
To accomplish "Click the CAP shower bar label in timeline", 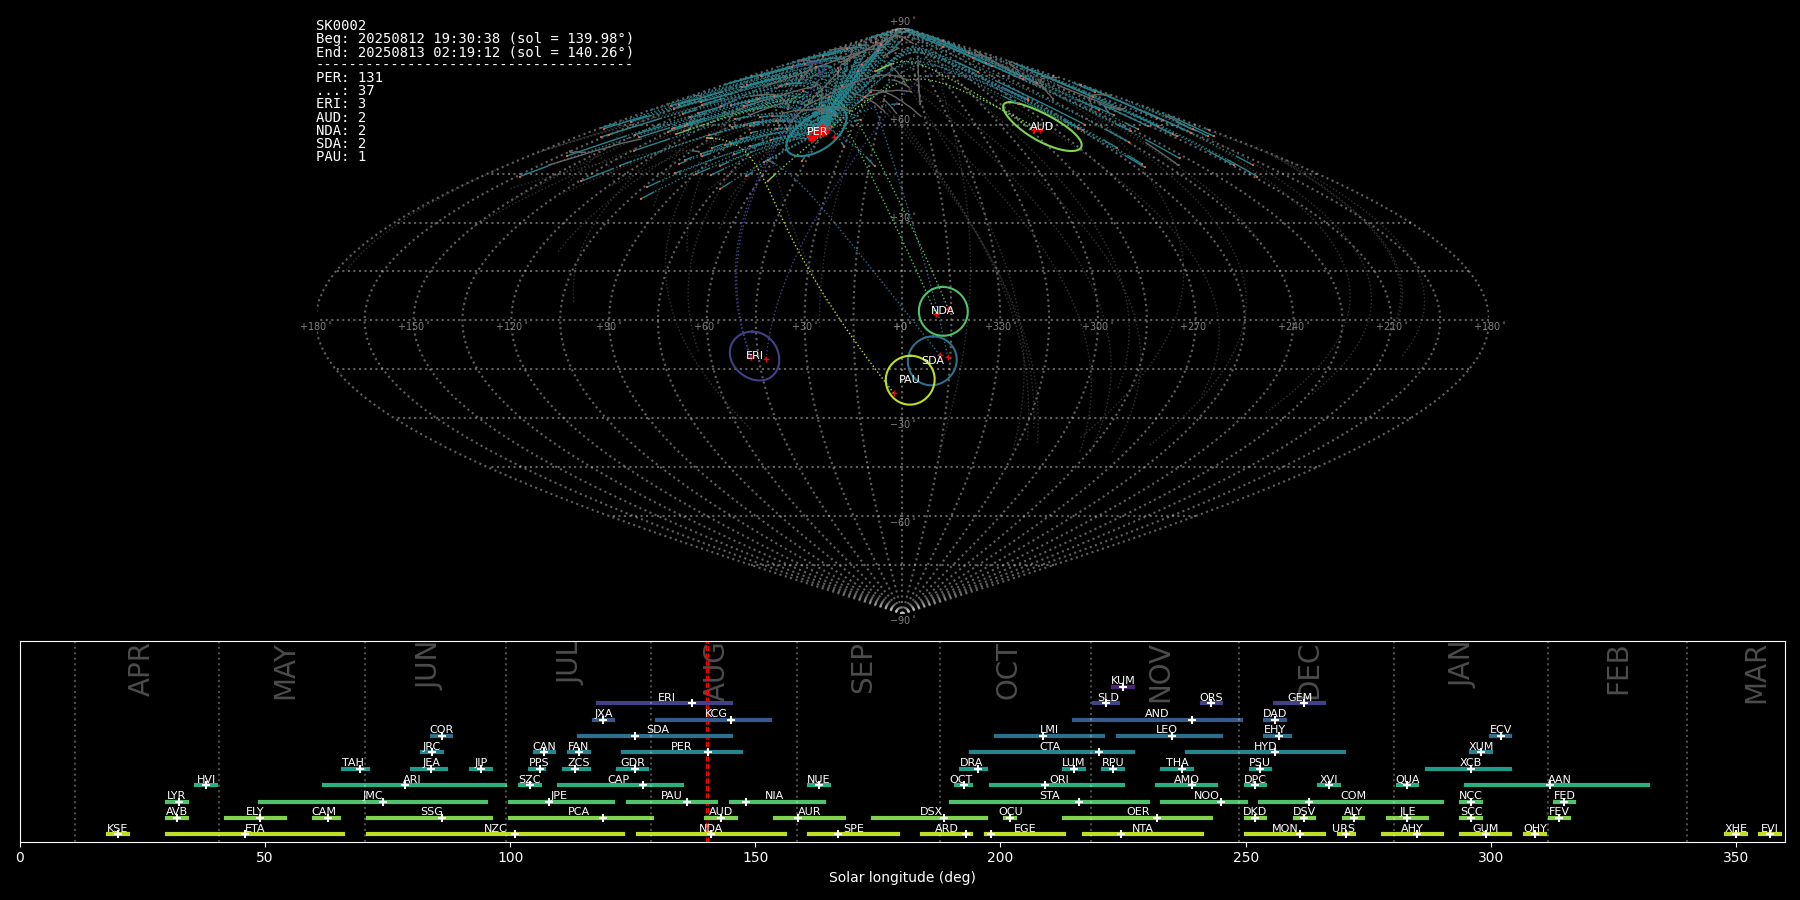I will (619, 780).
